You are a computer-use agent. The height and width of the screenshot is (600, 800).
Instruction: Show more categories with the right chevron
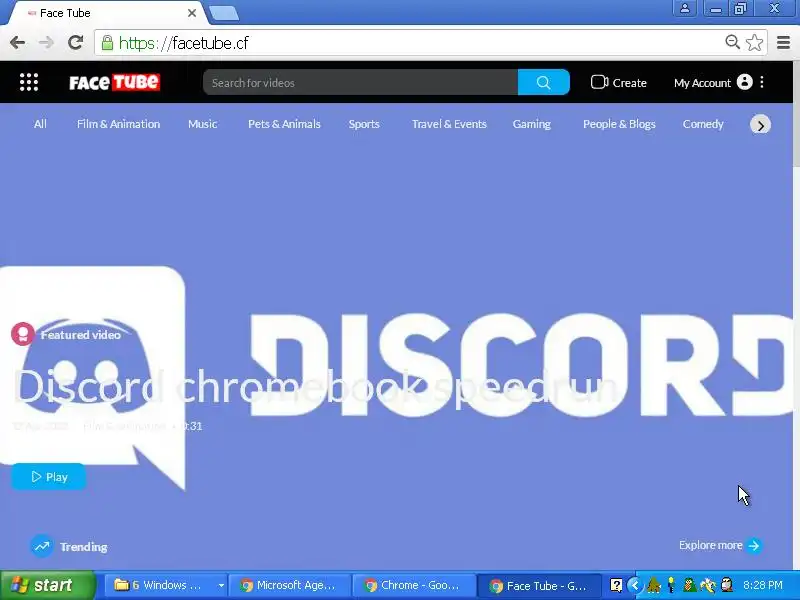coord(760,125)
